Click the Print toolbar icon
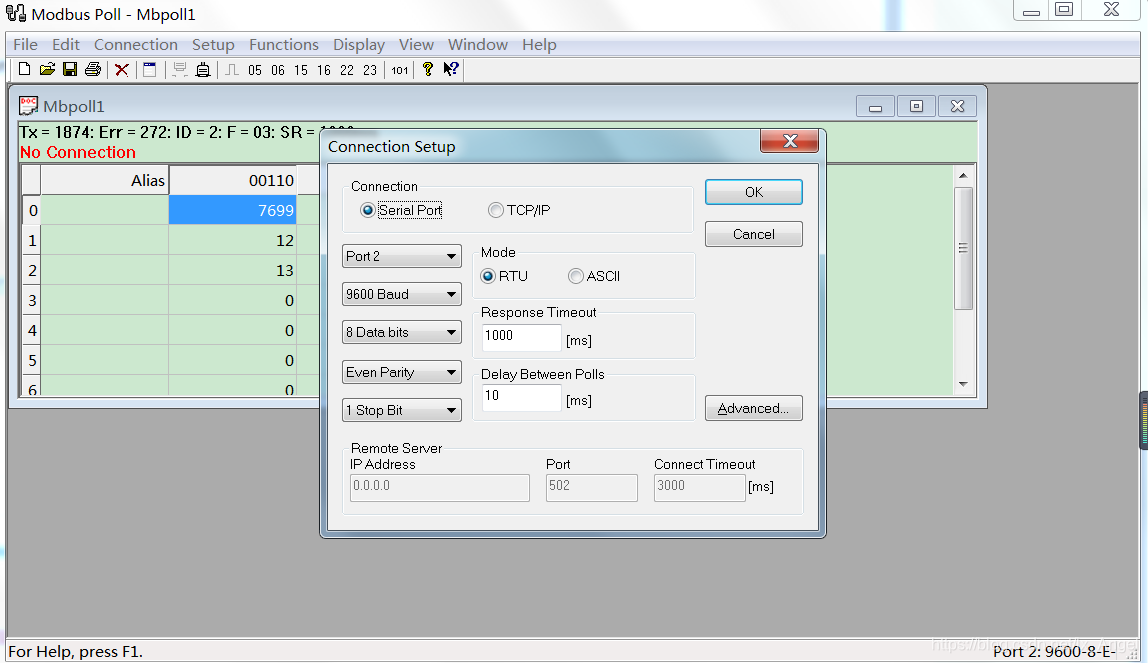The width and height of the screenshot is (1148, 663). click(x=93, y=70)
